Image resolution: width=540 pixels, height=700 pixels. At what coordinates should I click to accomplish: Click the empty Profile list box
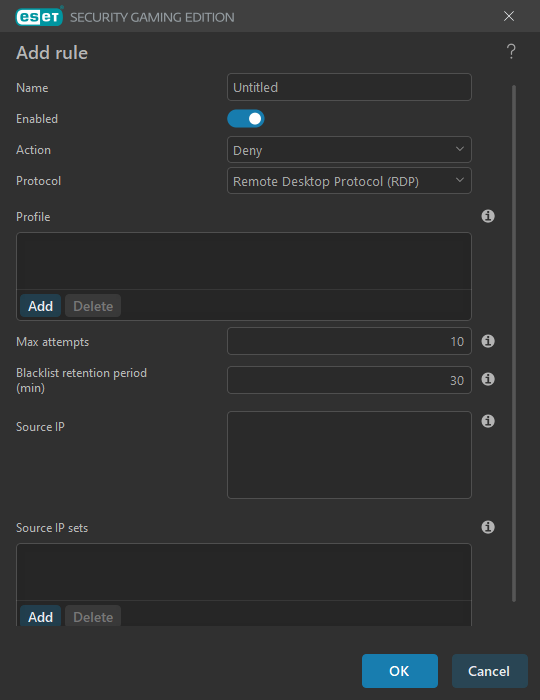[244, 261]
